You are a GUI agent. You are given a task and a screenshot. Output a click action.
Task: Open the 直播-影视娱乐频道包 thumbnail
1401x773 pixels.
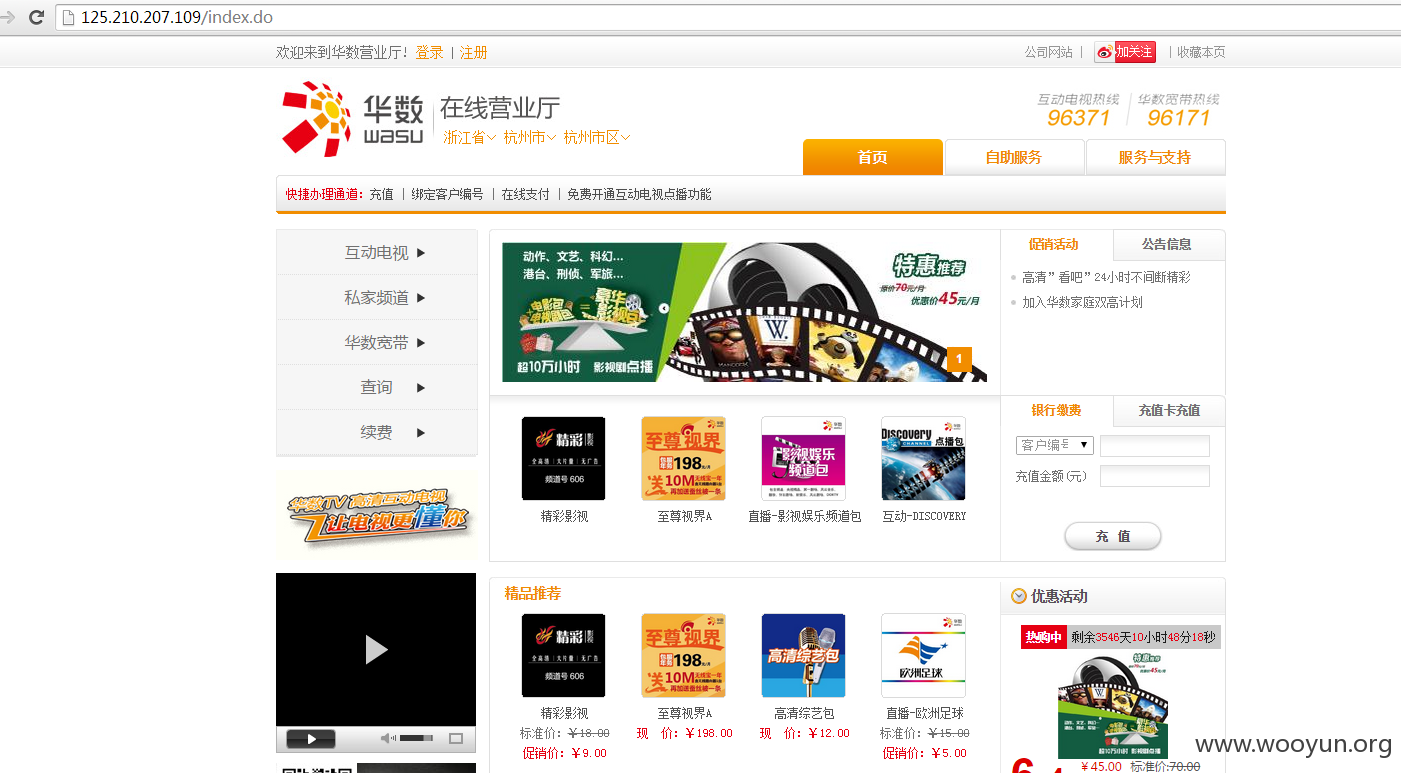(x=803, y=458)
